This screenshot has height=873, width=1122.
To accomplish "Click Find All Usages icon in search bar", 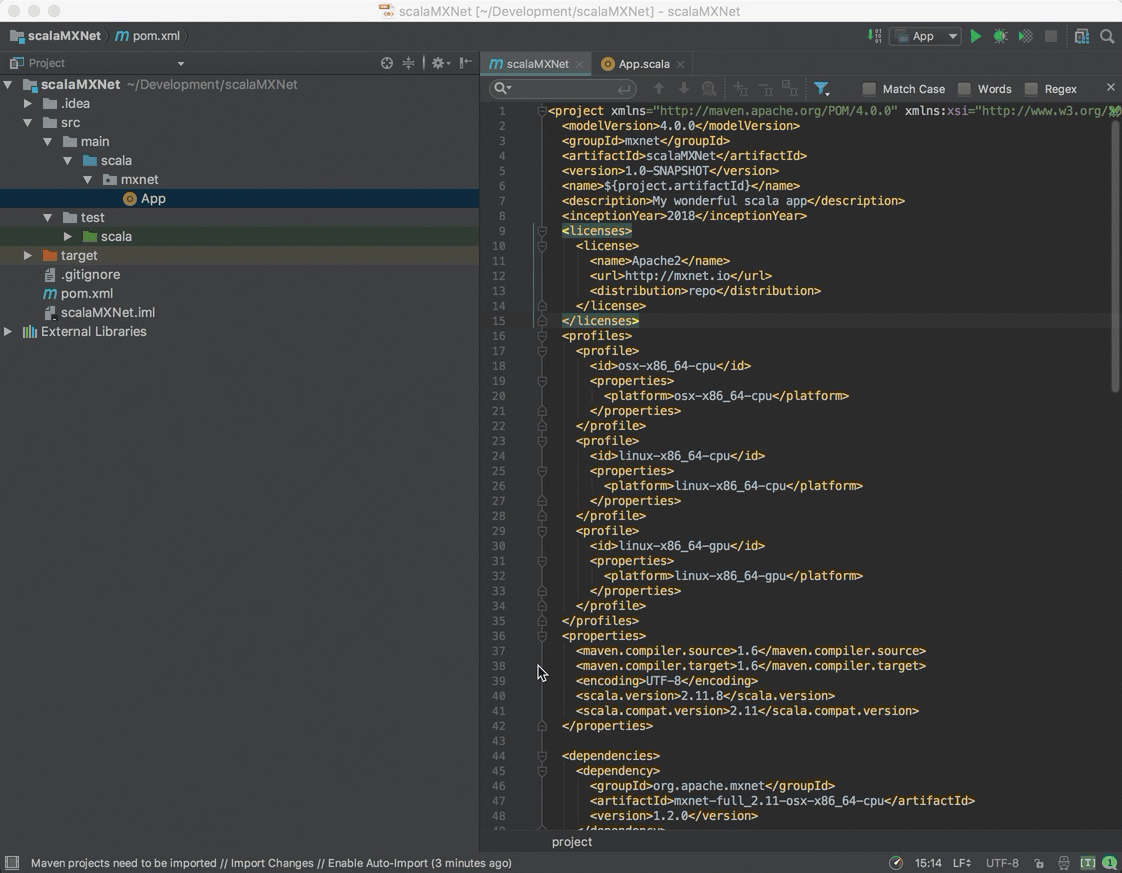I will (709, 88).
